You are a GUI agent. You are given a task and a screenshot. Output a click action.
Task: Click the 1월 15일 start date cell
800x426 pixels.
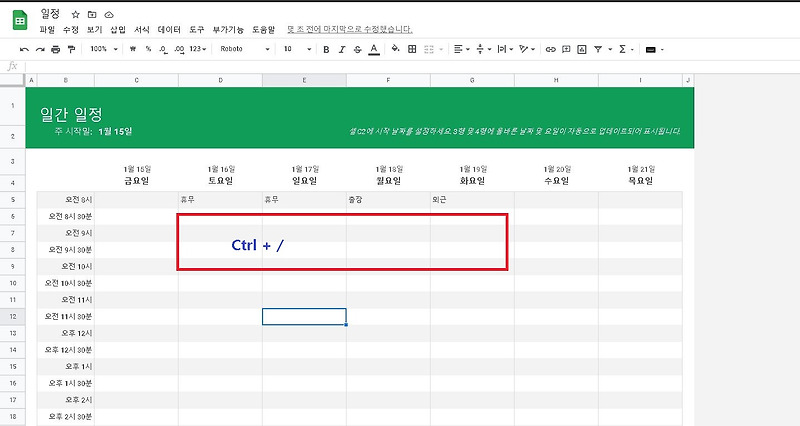pyautogui.click(x=115, y=131)
